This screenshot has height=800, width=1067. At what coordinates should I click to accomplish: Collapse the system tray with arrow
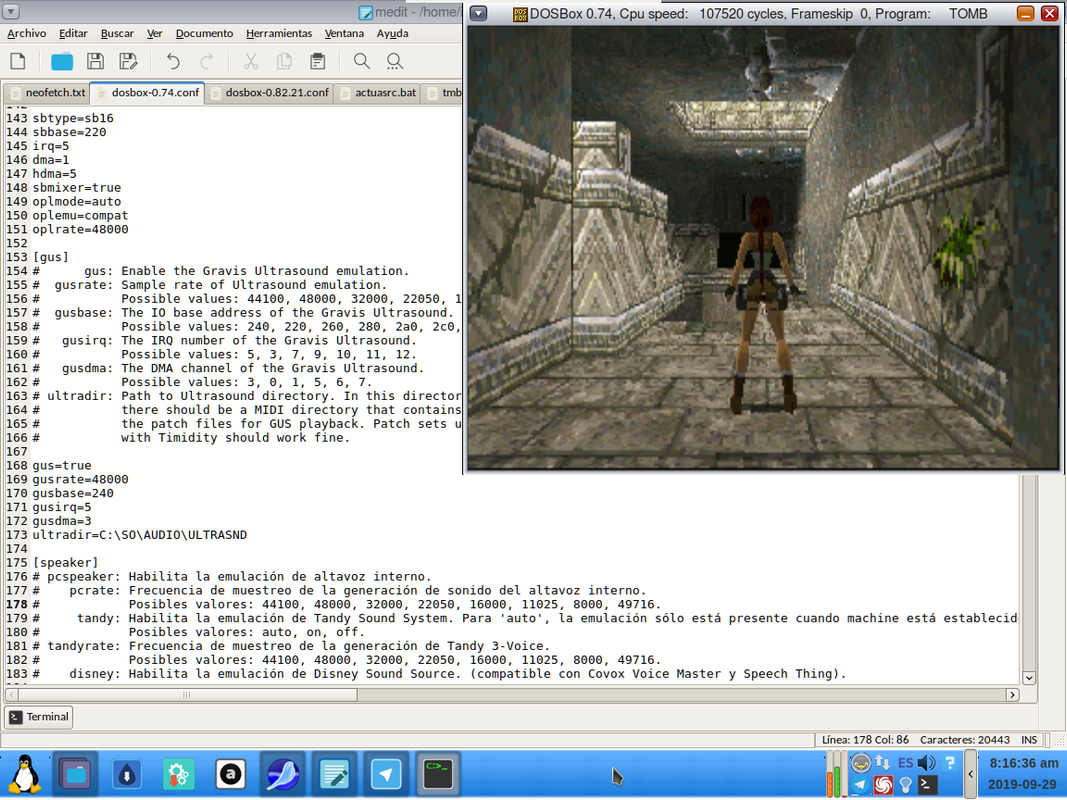tap(971, 774)
